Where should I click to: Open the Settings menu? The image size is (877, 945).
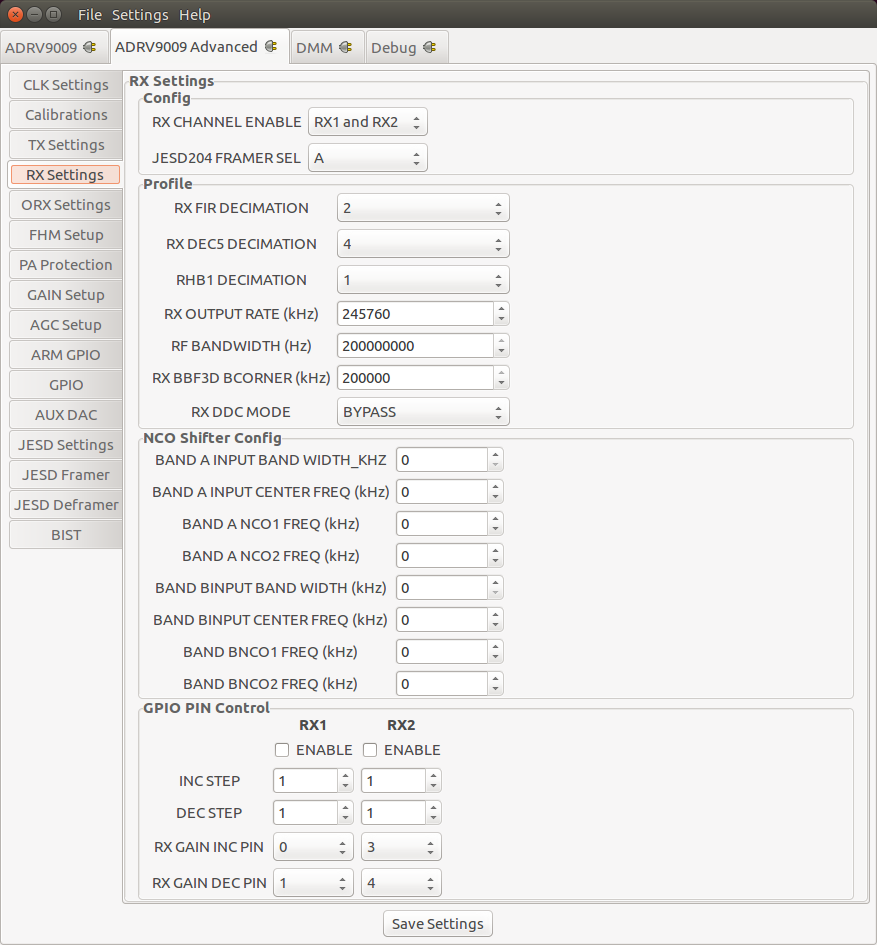click(140, 14)
